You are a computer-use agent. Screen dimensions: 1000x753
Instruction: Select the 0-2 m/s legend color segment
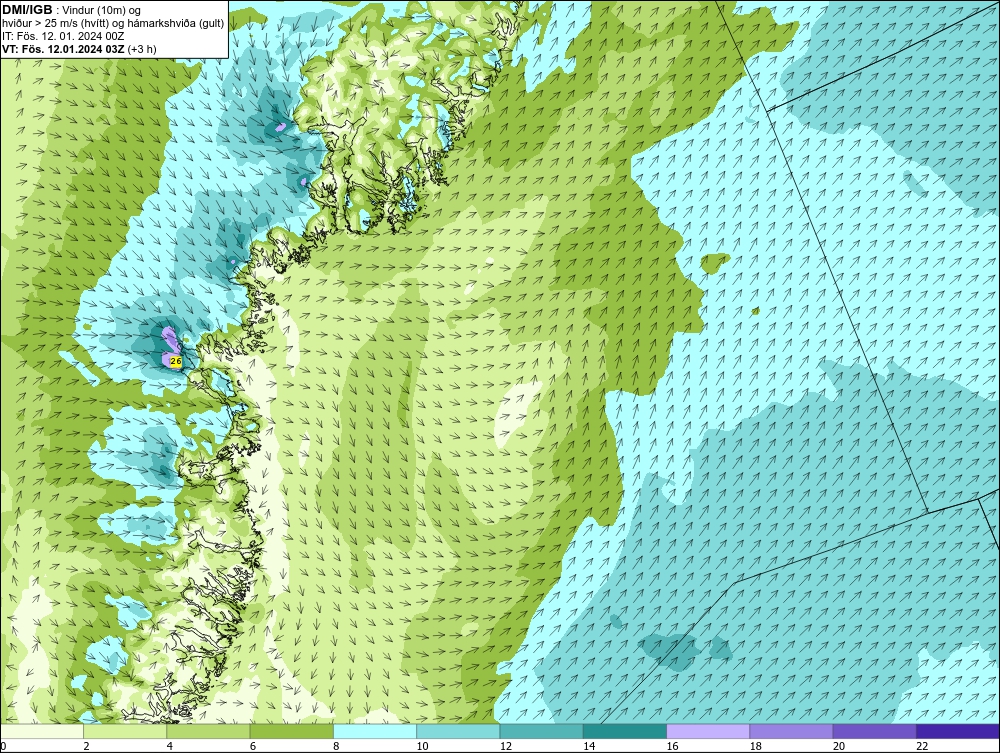tap(41, 731)
